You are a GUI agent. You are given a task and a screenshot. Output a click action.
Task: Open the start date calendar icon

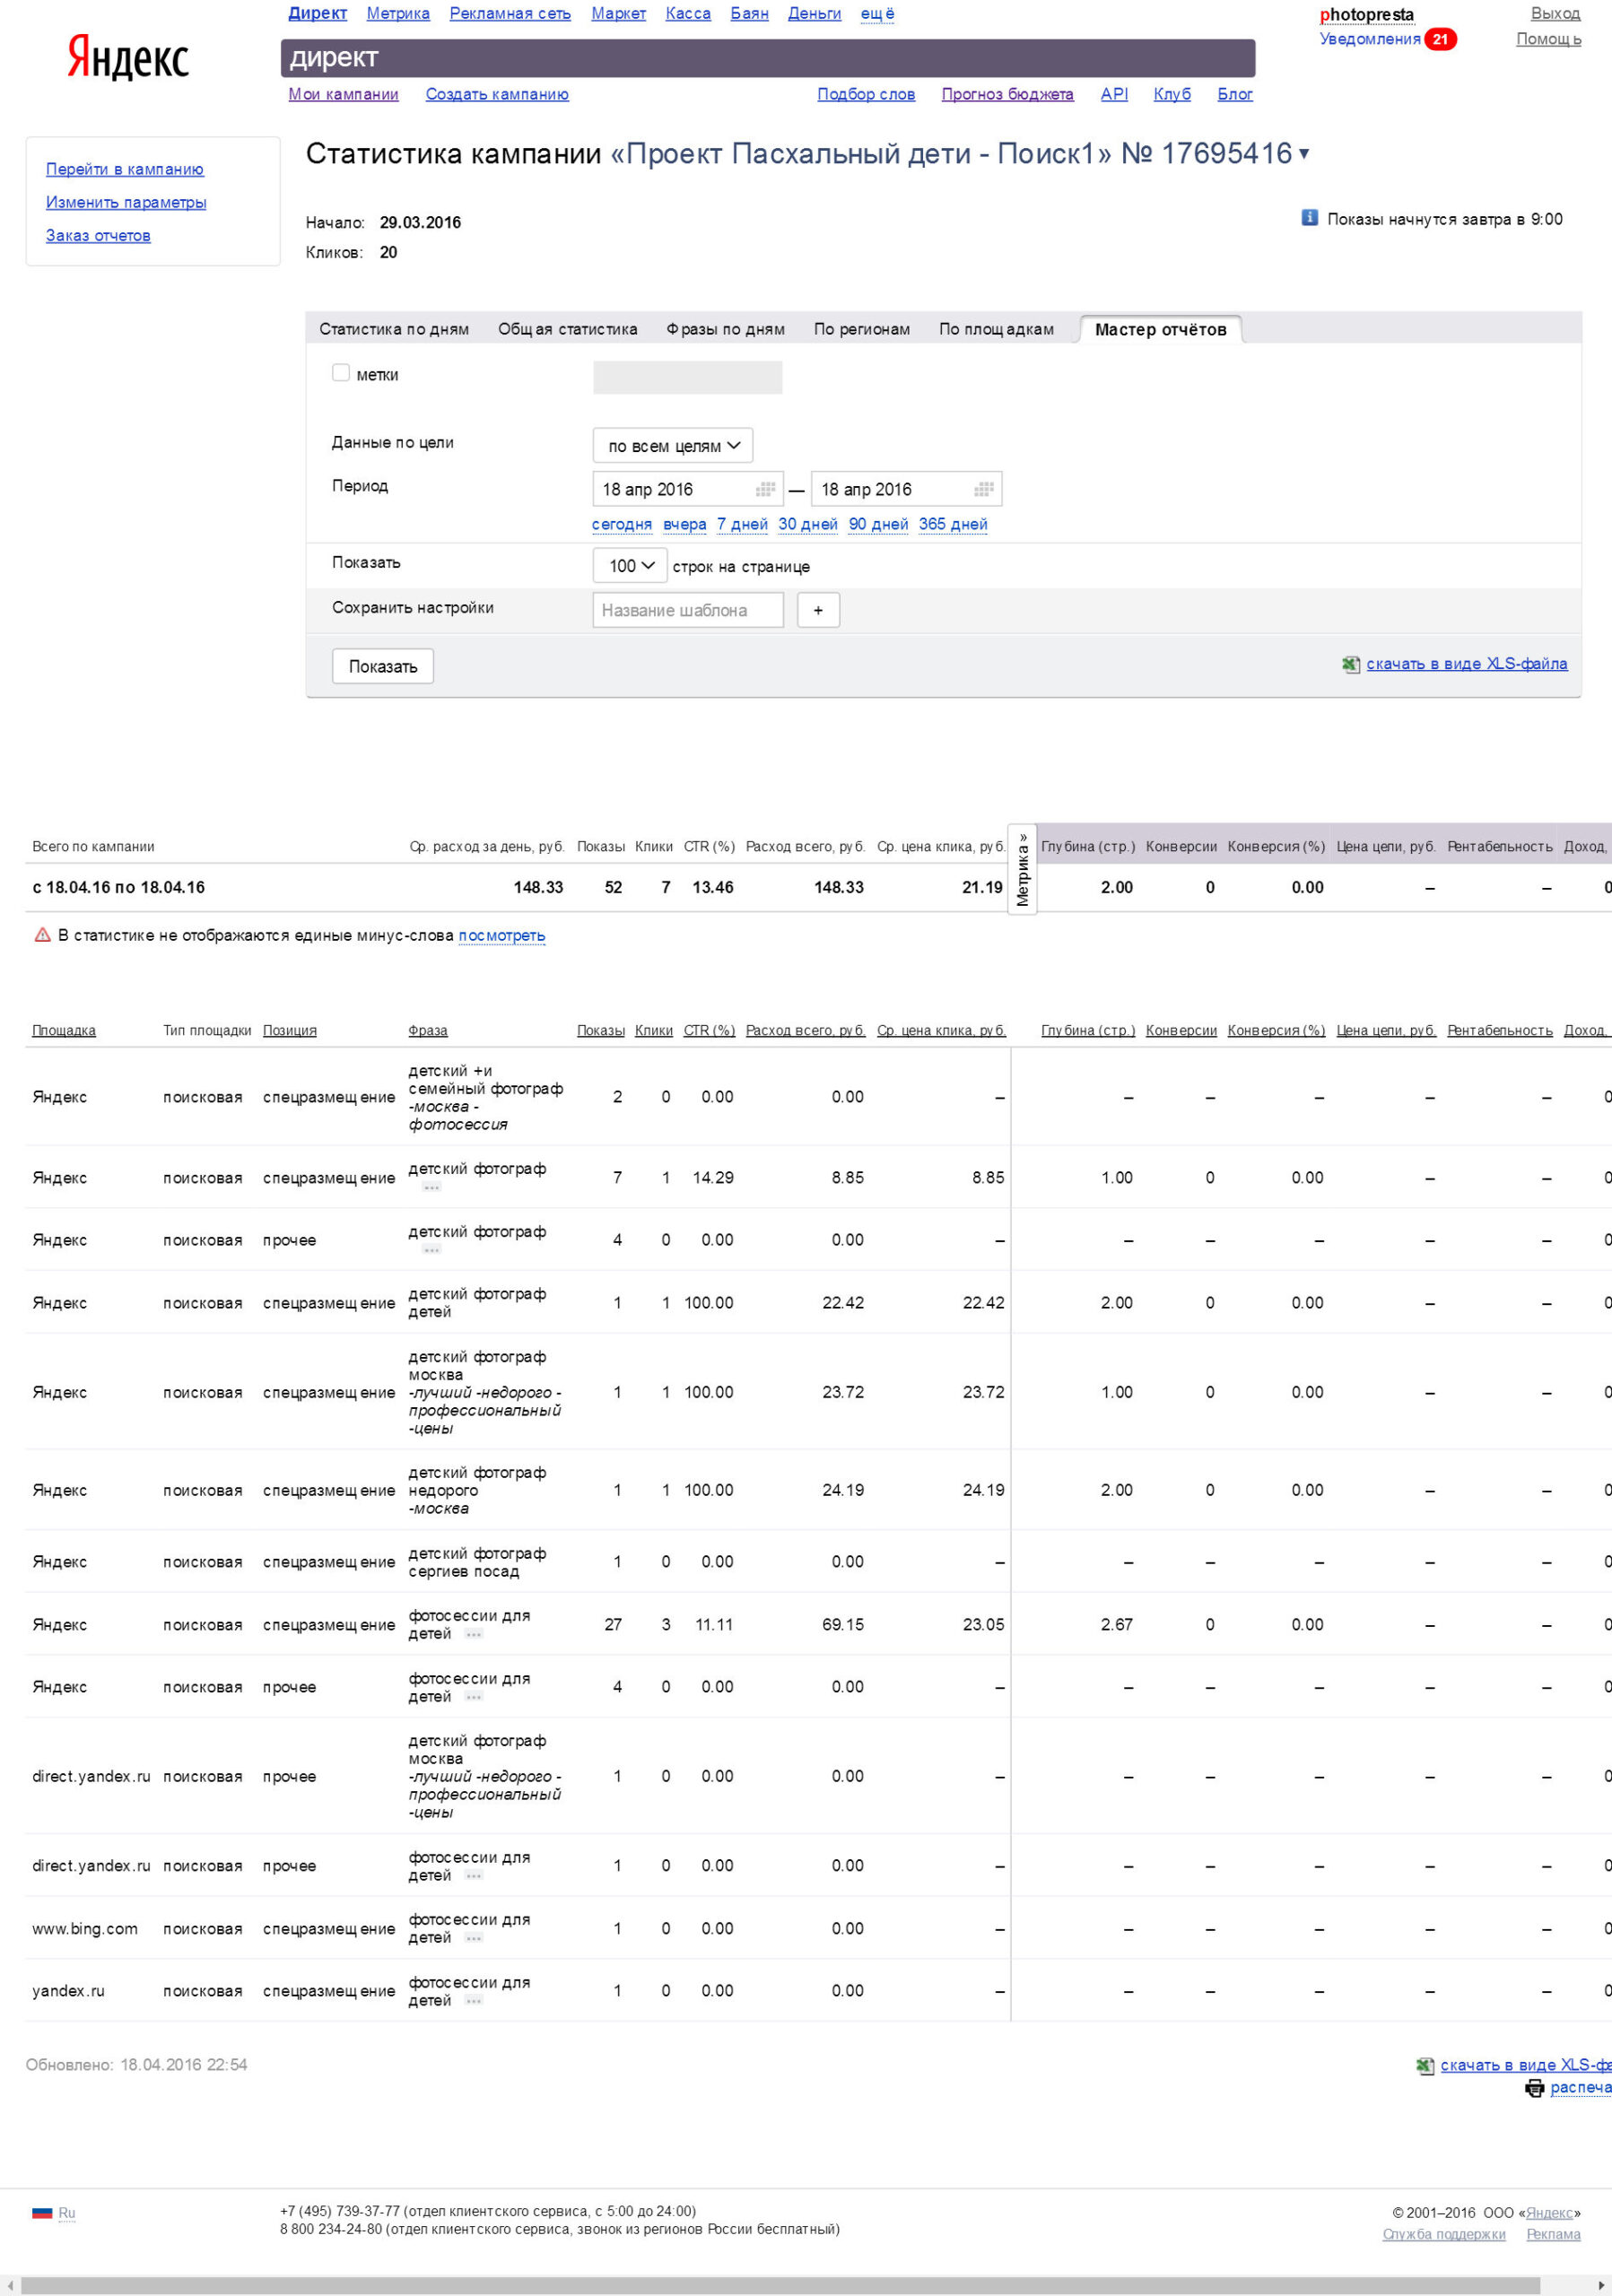766,489
